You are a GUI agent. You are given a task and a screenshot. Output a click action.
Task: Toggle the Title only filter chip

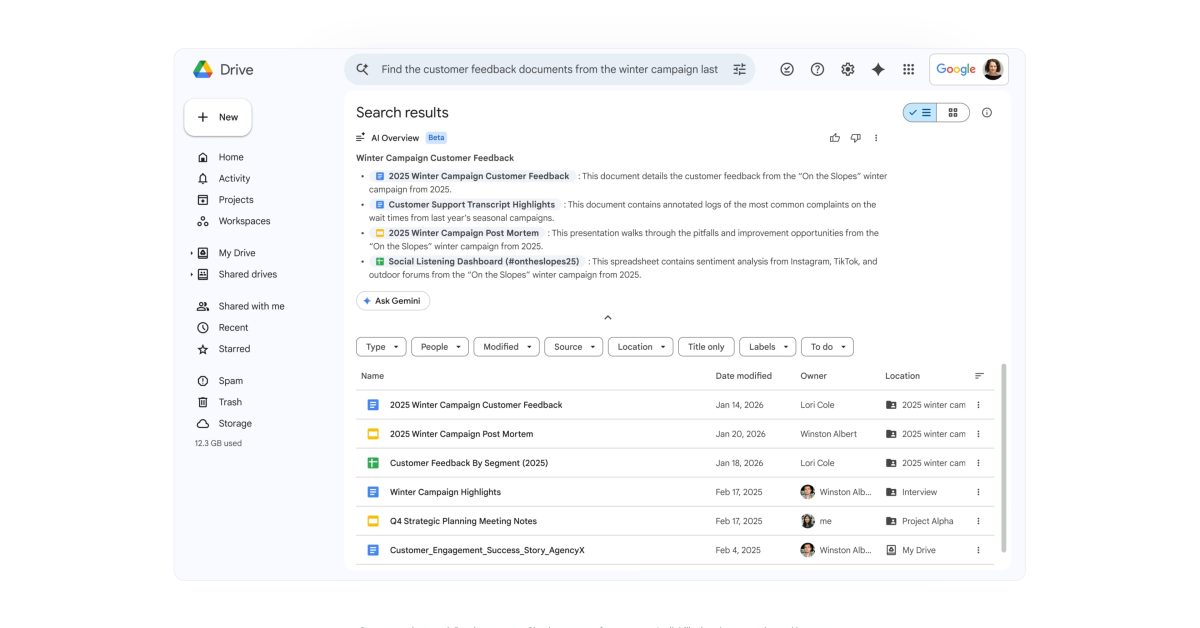coord(706,347)
